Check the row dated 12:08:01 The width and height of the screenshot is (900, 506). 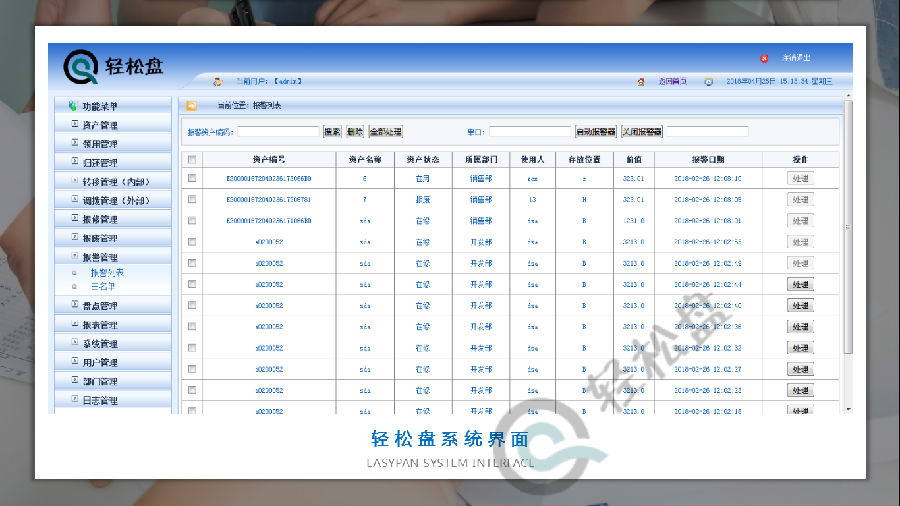point(192,221)
